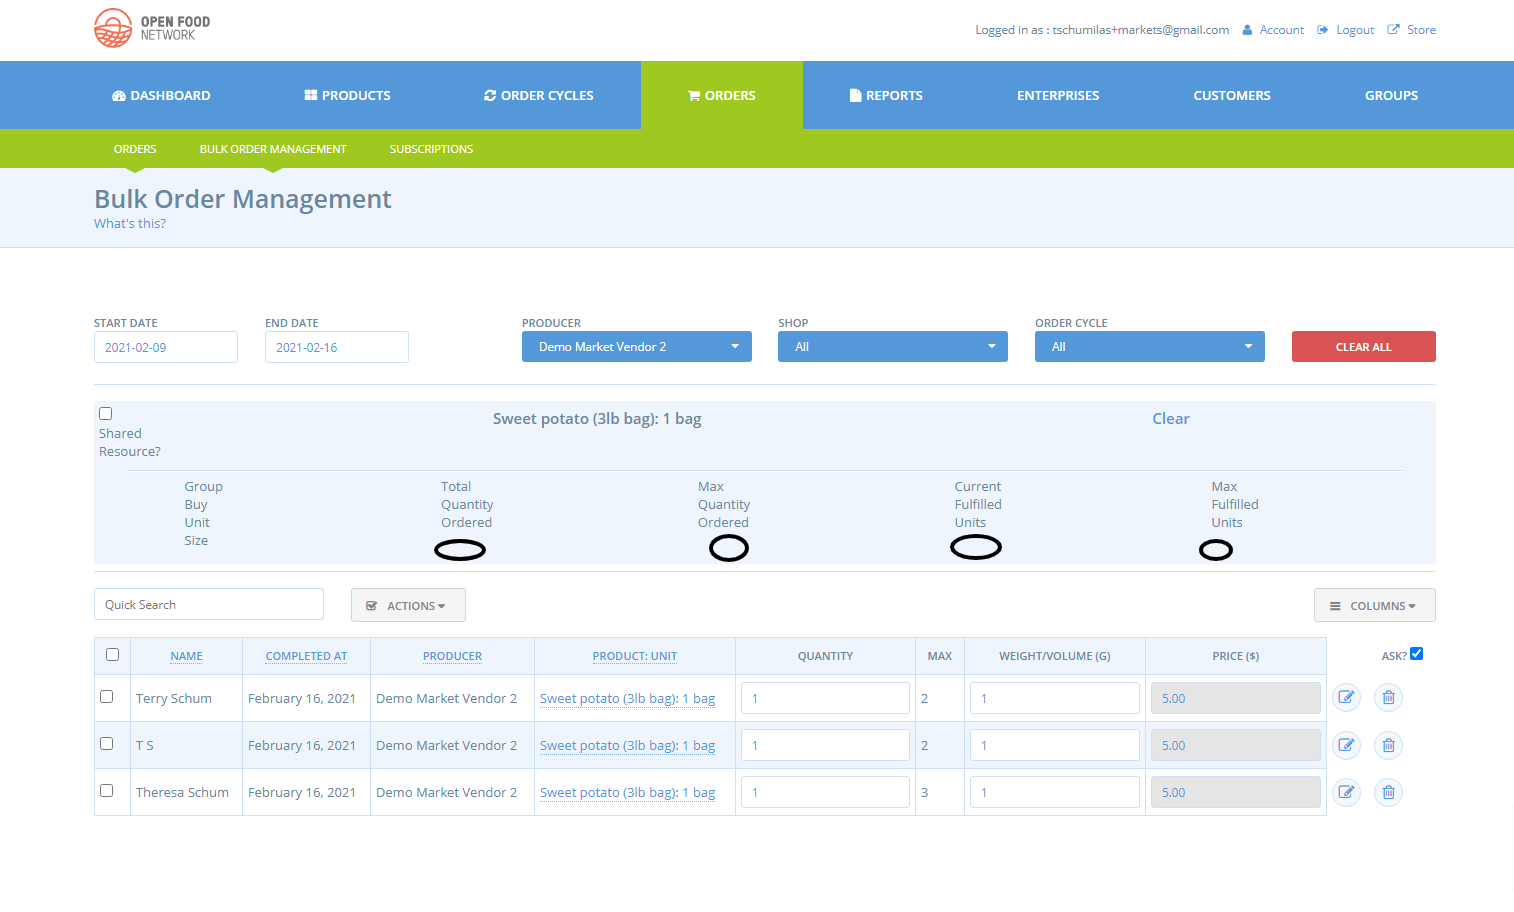1514x912 pixels.
Task: Delete Terry Schum's order line
Action: click(1388, 697)
